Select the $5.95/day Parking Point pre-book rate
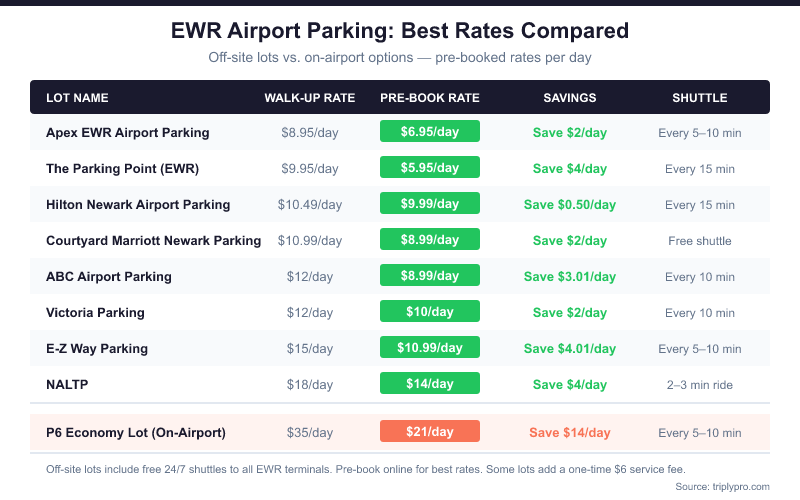 430,168
